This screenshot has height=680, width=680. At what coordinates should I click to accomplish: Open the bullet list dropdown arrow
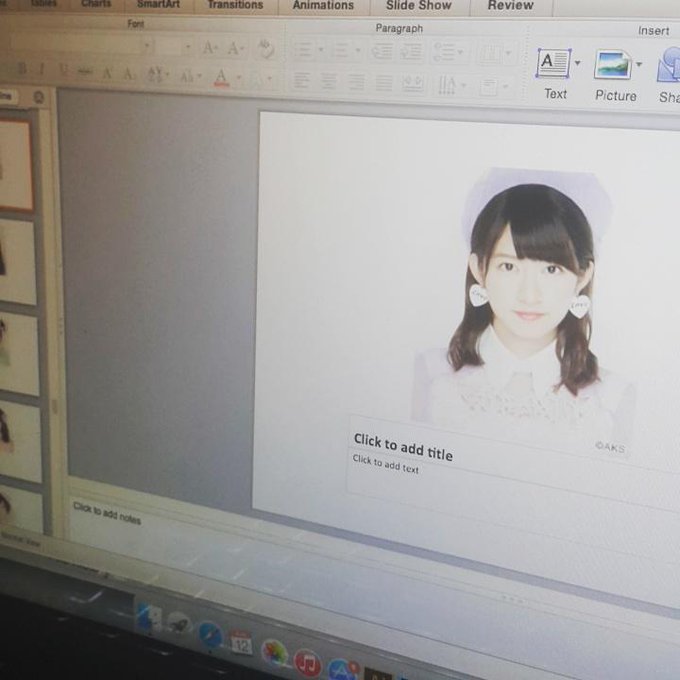[321, 50]
